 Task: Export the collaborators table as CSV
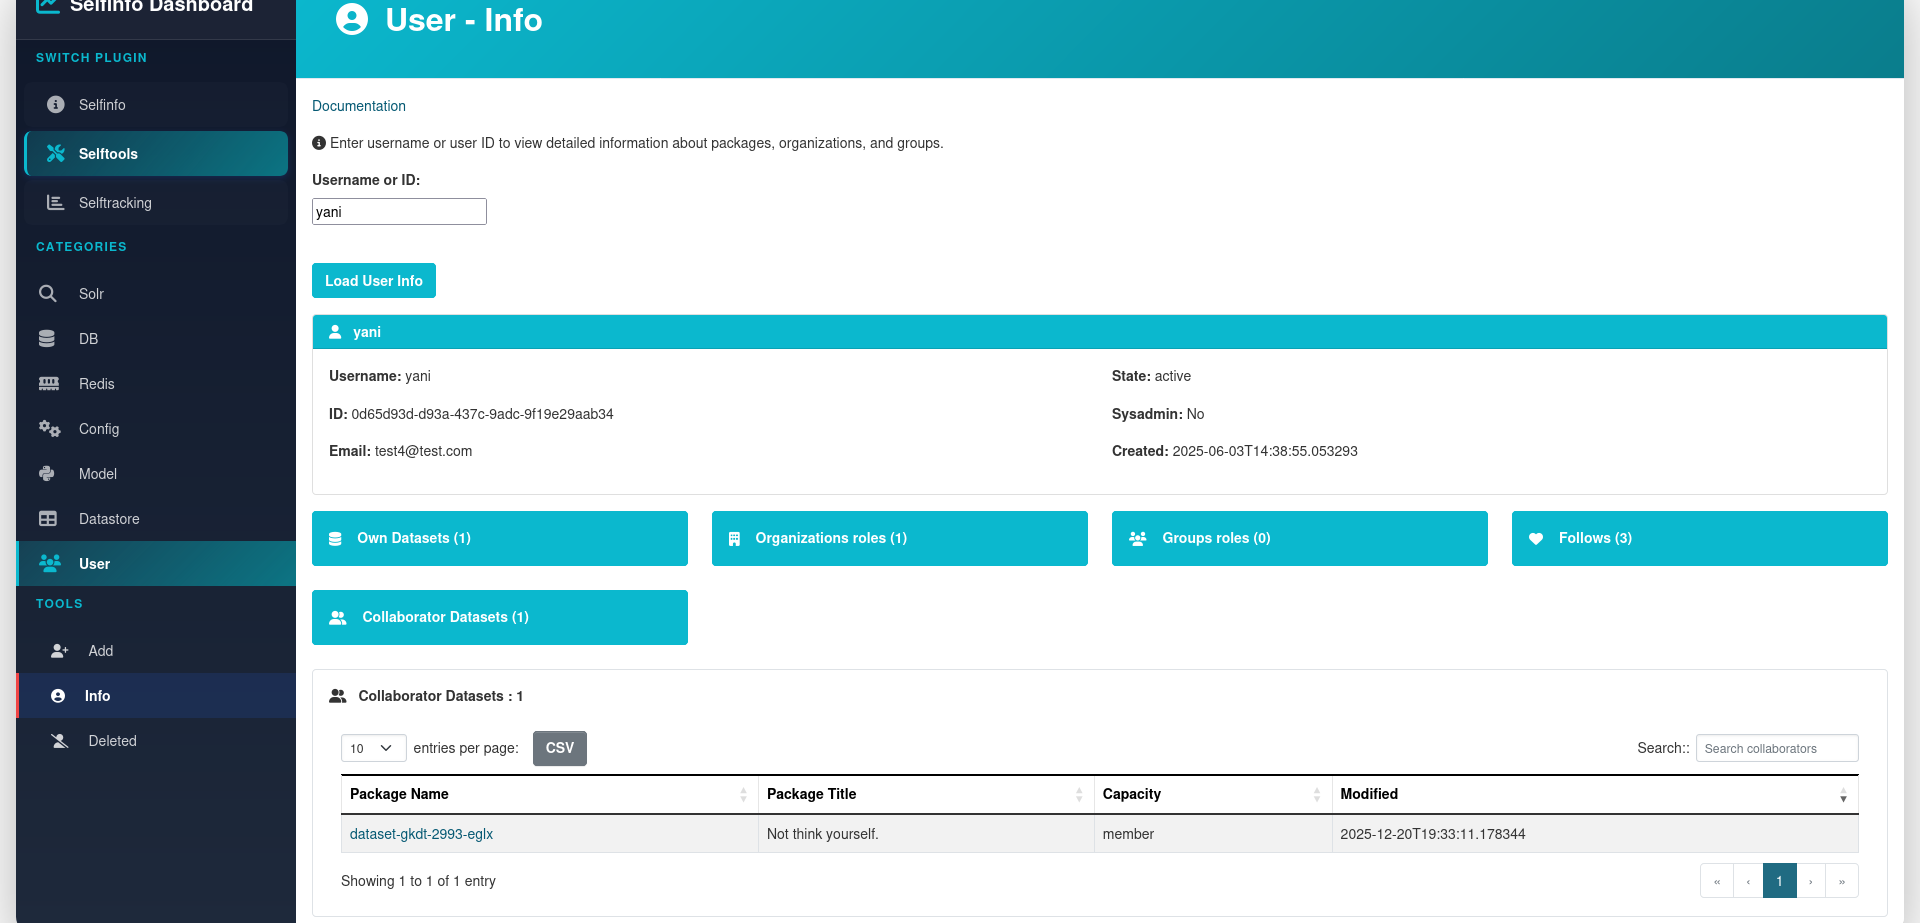coord(559,748)
